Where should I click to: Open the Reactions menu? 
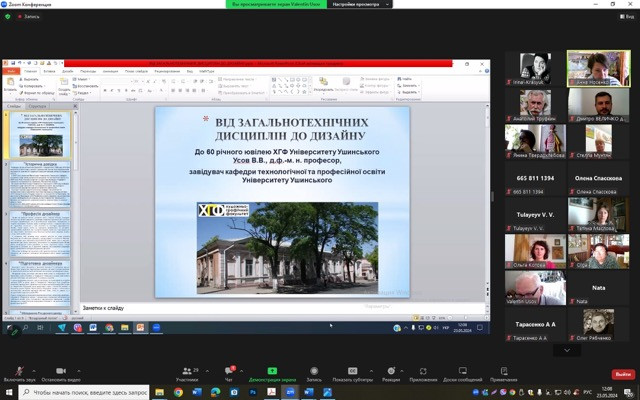coord(391,371)
